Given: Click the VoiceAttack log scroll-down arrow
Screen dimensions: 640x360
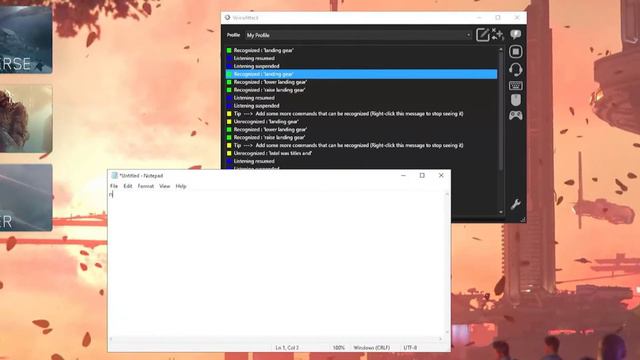Looking at the screenshot, I should [501, 212].
